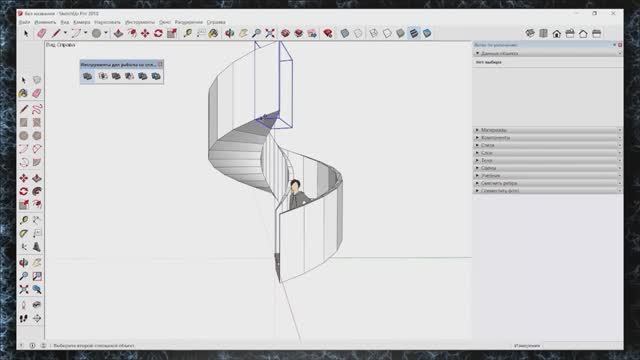
Task: Enable Shaded face style
Action: 400,33
